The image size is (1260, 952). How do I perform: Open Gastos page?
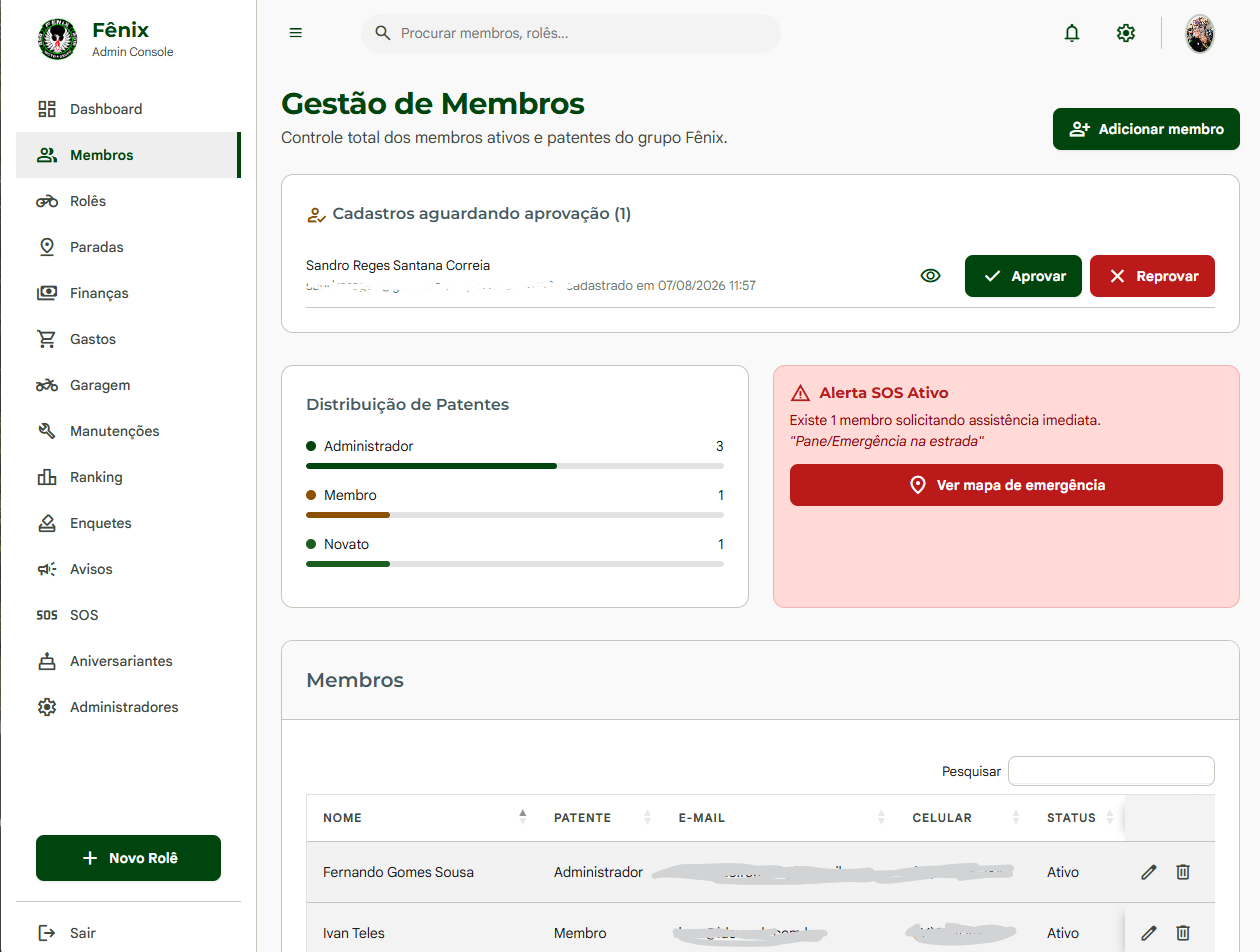click(x=128, y=339)
